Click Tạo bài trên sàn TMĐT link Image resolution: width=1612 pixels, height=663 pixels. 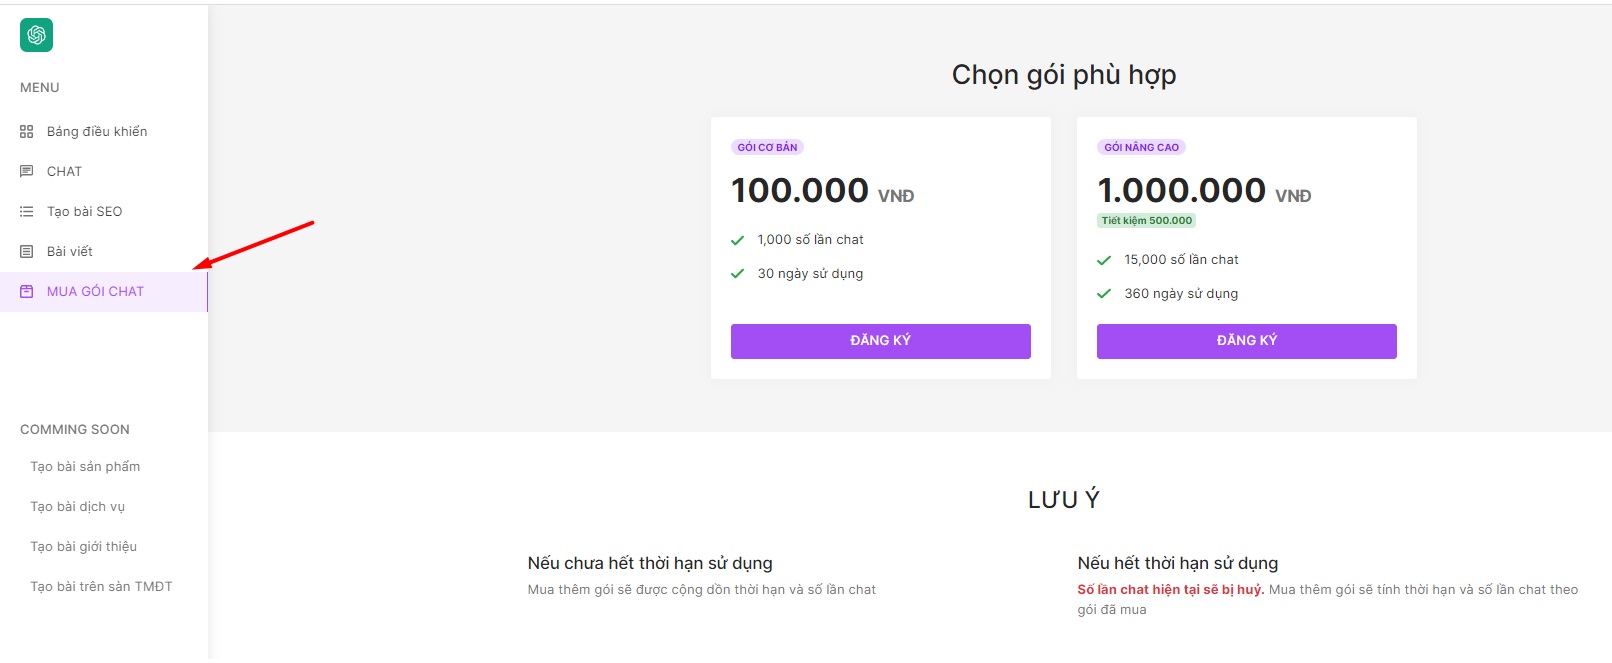tap(101, 587)
